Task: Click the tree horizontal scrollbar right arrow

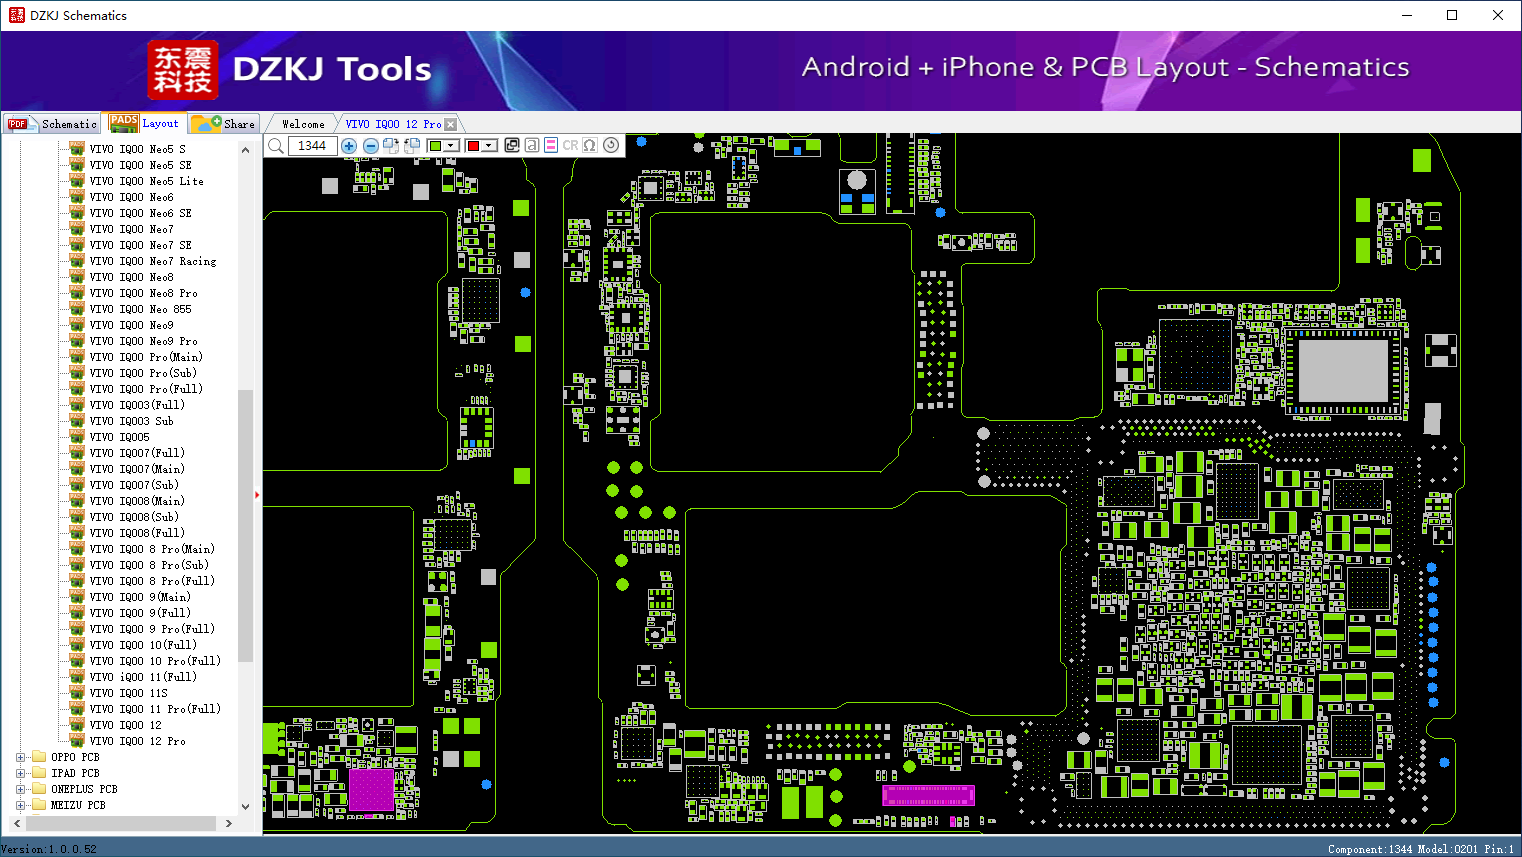Action: click(x=228, y=823)
